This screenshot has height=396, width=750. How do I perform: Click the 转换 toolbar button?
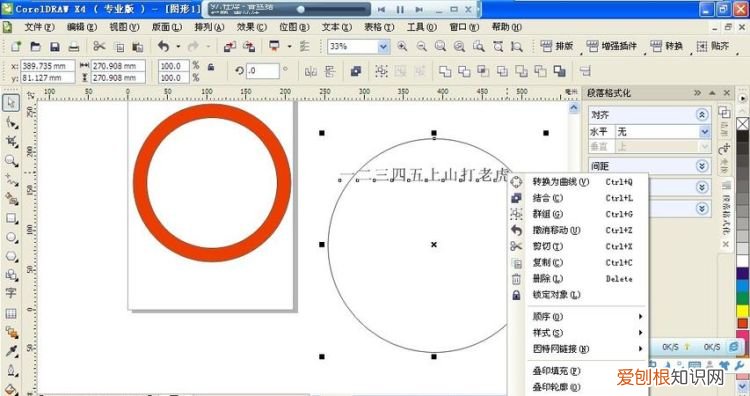coord(666,46)
